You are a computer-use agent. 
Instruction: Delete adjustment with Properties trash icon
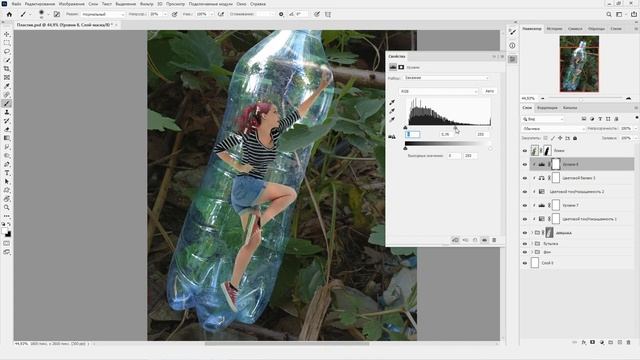(494, 240)
